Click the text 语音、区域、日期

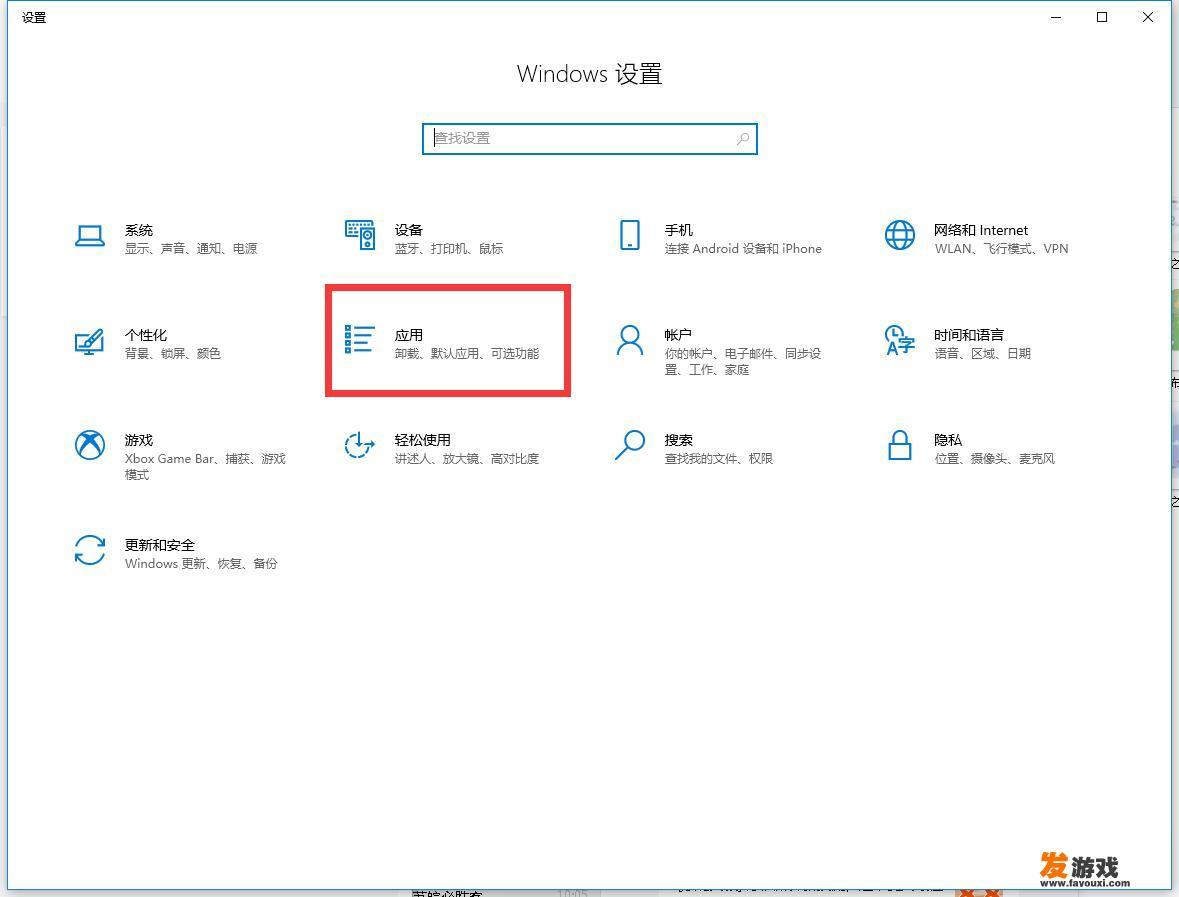982,353
